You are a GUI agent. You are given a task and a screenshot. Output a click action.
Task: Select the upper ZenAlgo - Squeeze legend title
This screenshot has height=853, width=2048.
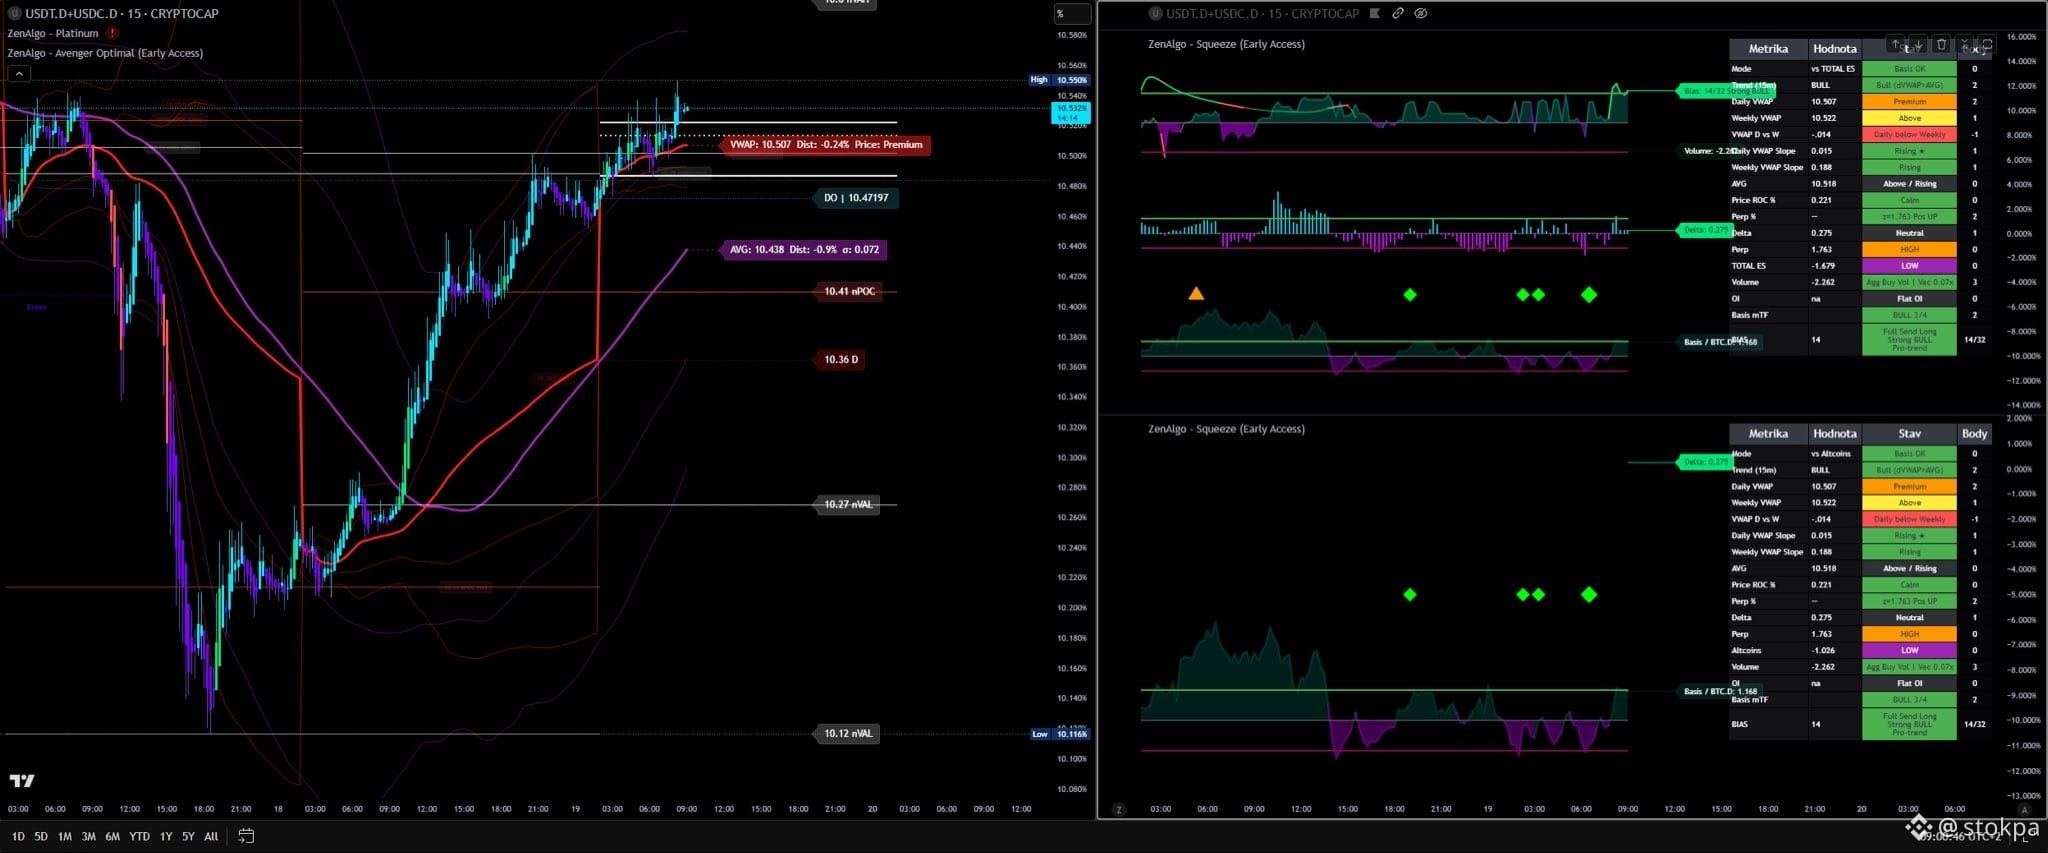click(x=1226, y=44)
